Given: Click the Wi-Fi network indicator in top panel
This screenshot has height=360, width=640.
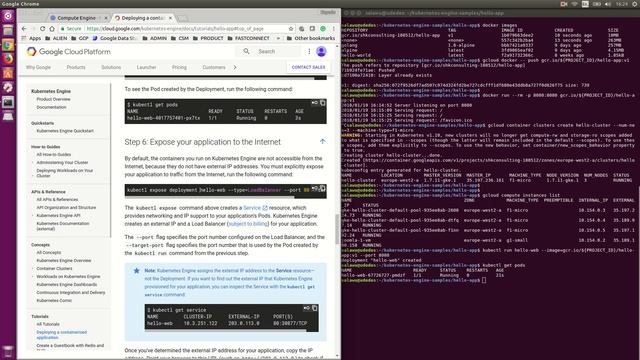Looking at the screenshot, I should tap(574, 4).
